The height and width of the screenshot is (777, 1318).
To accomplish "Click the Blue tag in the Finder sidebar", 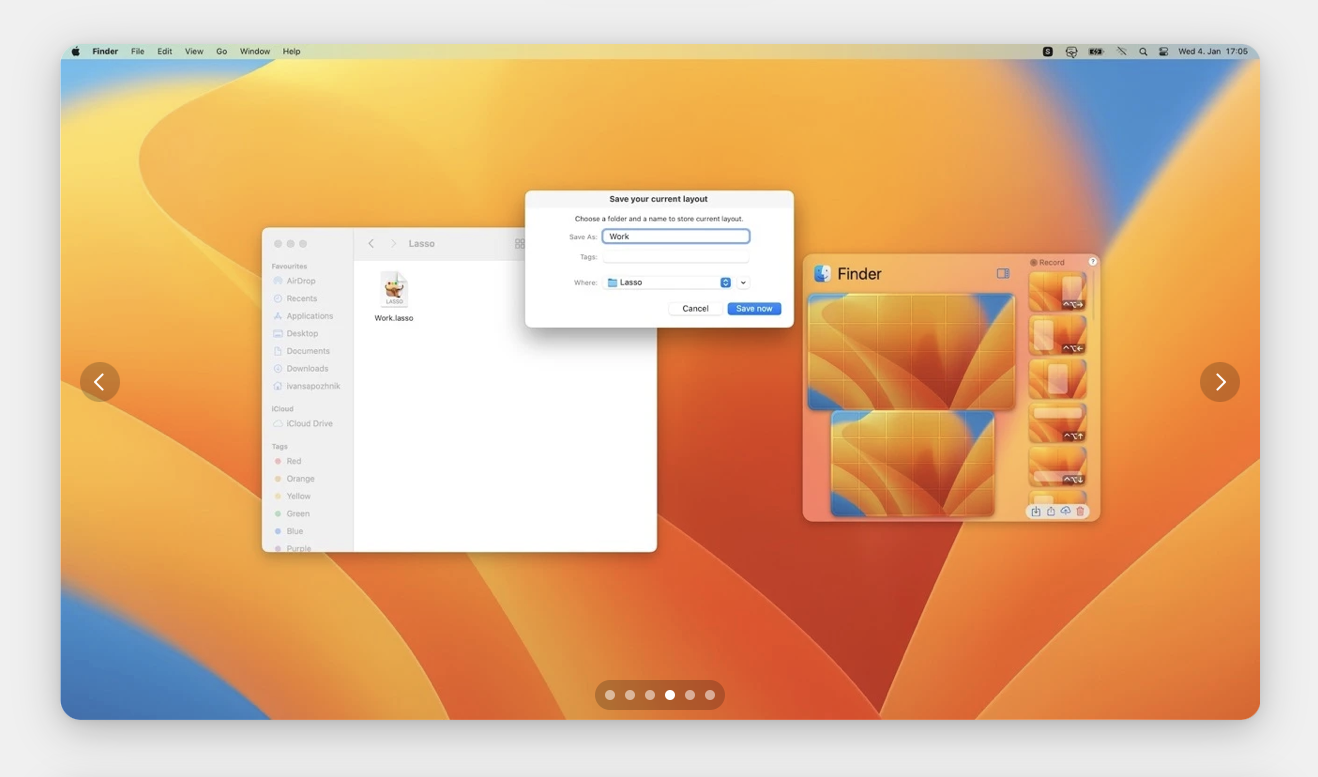I will (289, 531).
